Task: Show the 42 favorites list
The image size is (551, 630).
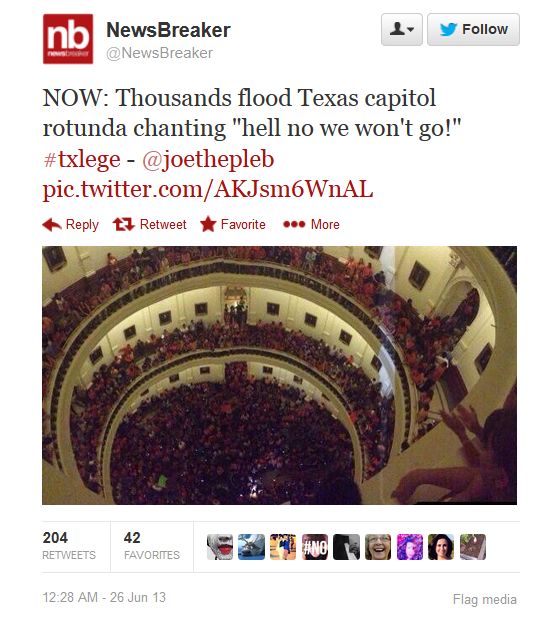Action: (152, 546)
